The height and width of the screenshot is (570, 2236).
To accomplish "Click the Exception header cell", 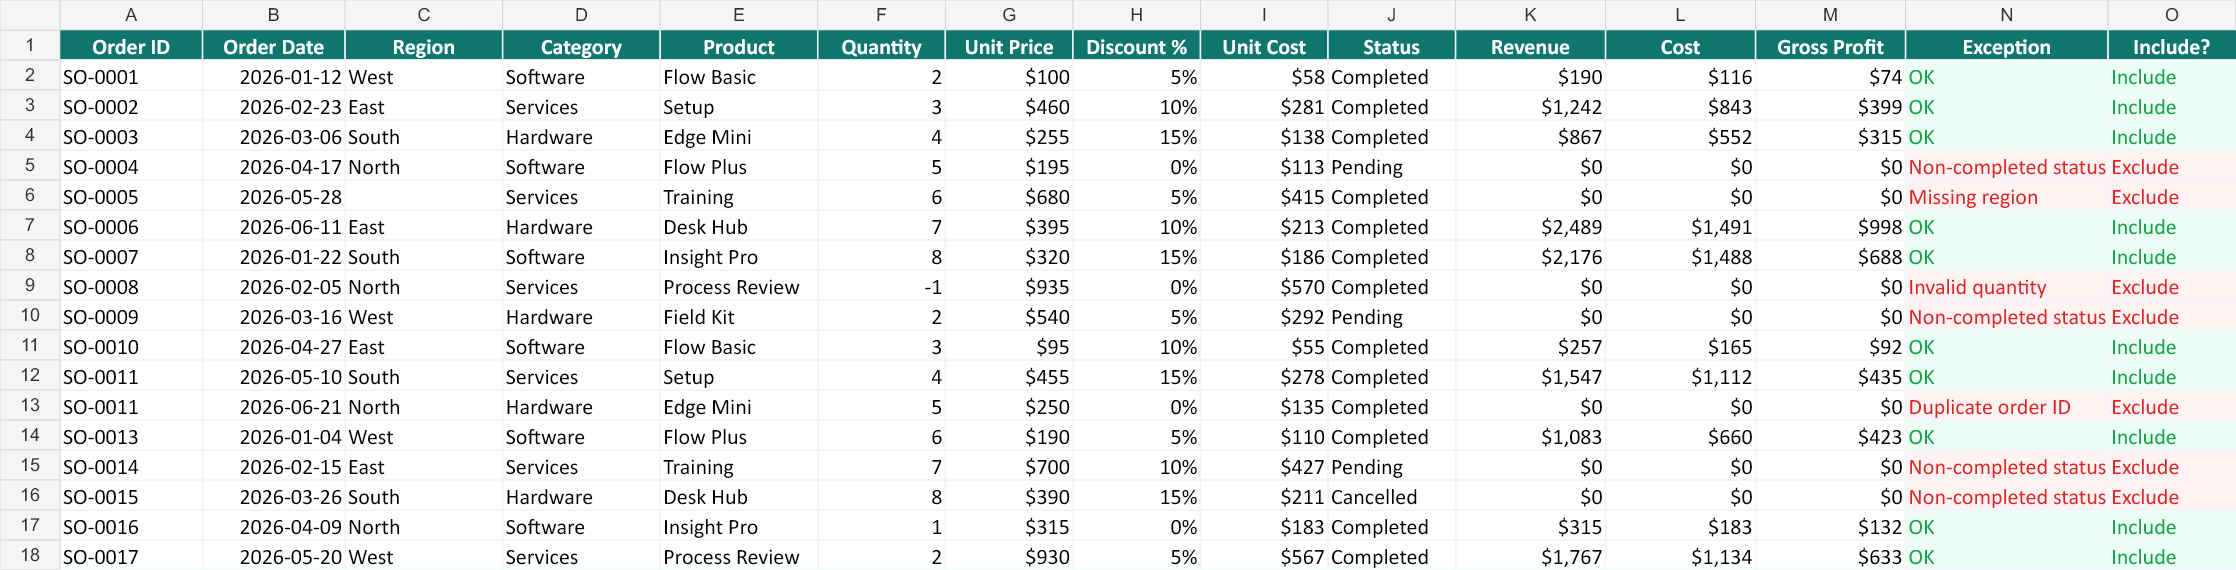I will [x=2006, y=46].
